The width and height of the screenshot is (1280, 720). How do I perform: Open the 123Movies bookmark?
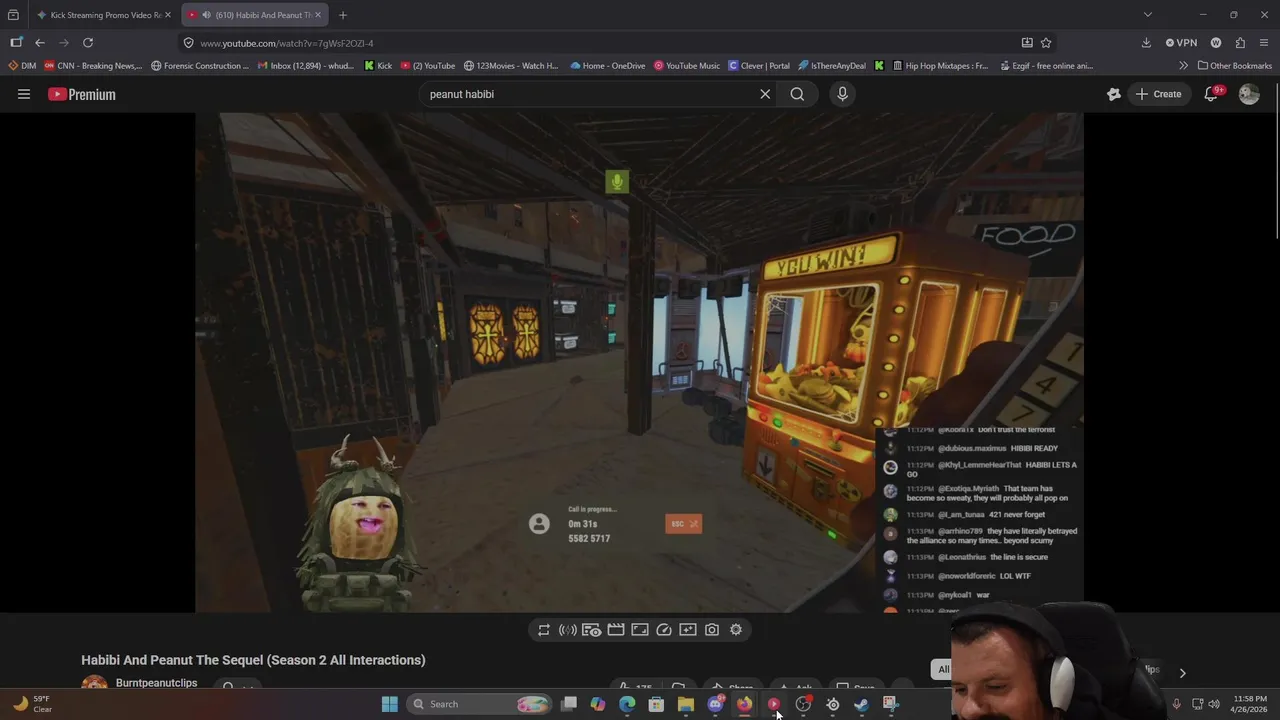(510, 66)
